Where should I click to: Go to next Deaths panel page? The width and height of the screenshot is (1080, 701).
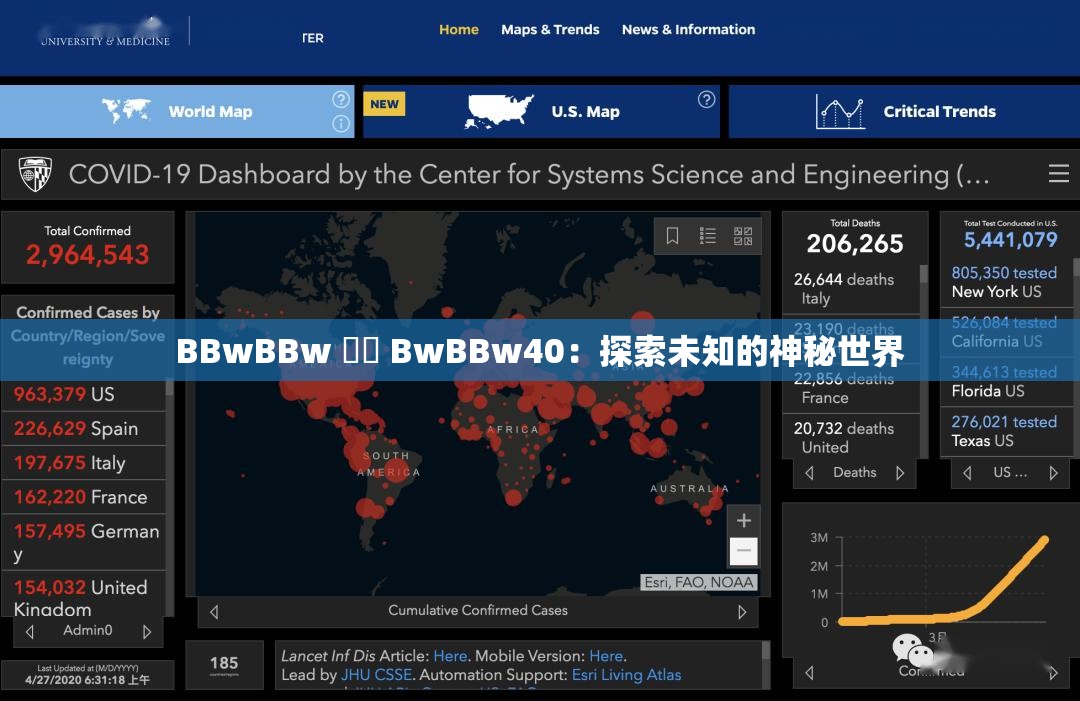click(900, 473)
